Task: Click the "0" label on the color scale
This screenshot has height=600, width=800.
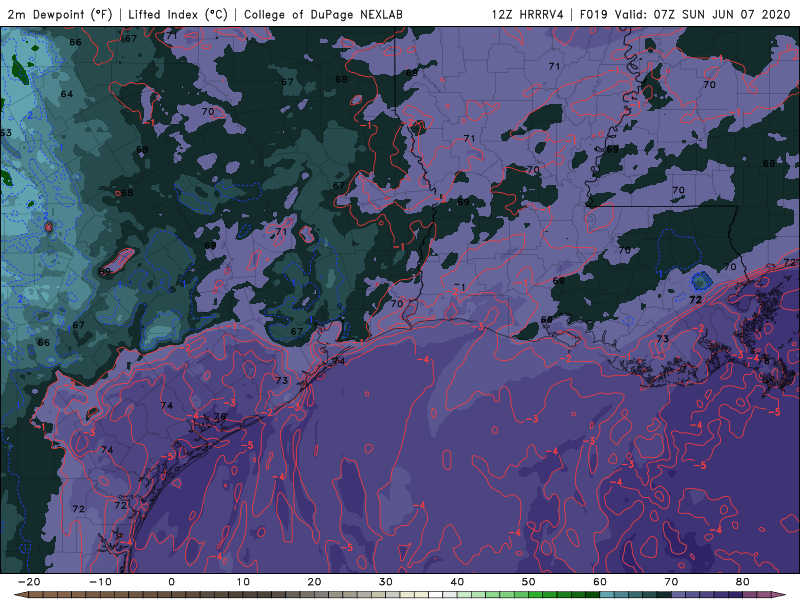Action: (x=171, y=582)
